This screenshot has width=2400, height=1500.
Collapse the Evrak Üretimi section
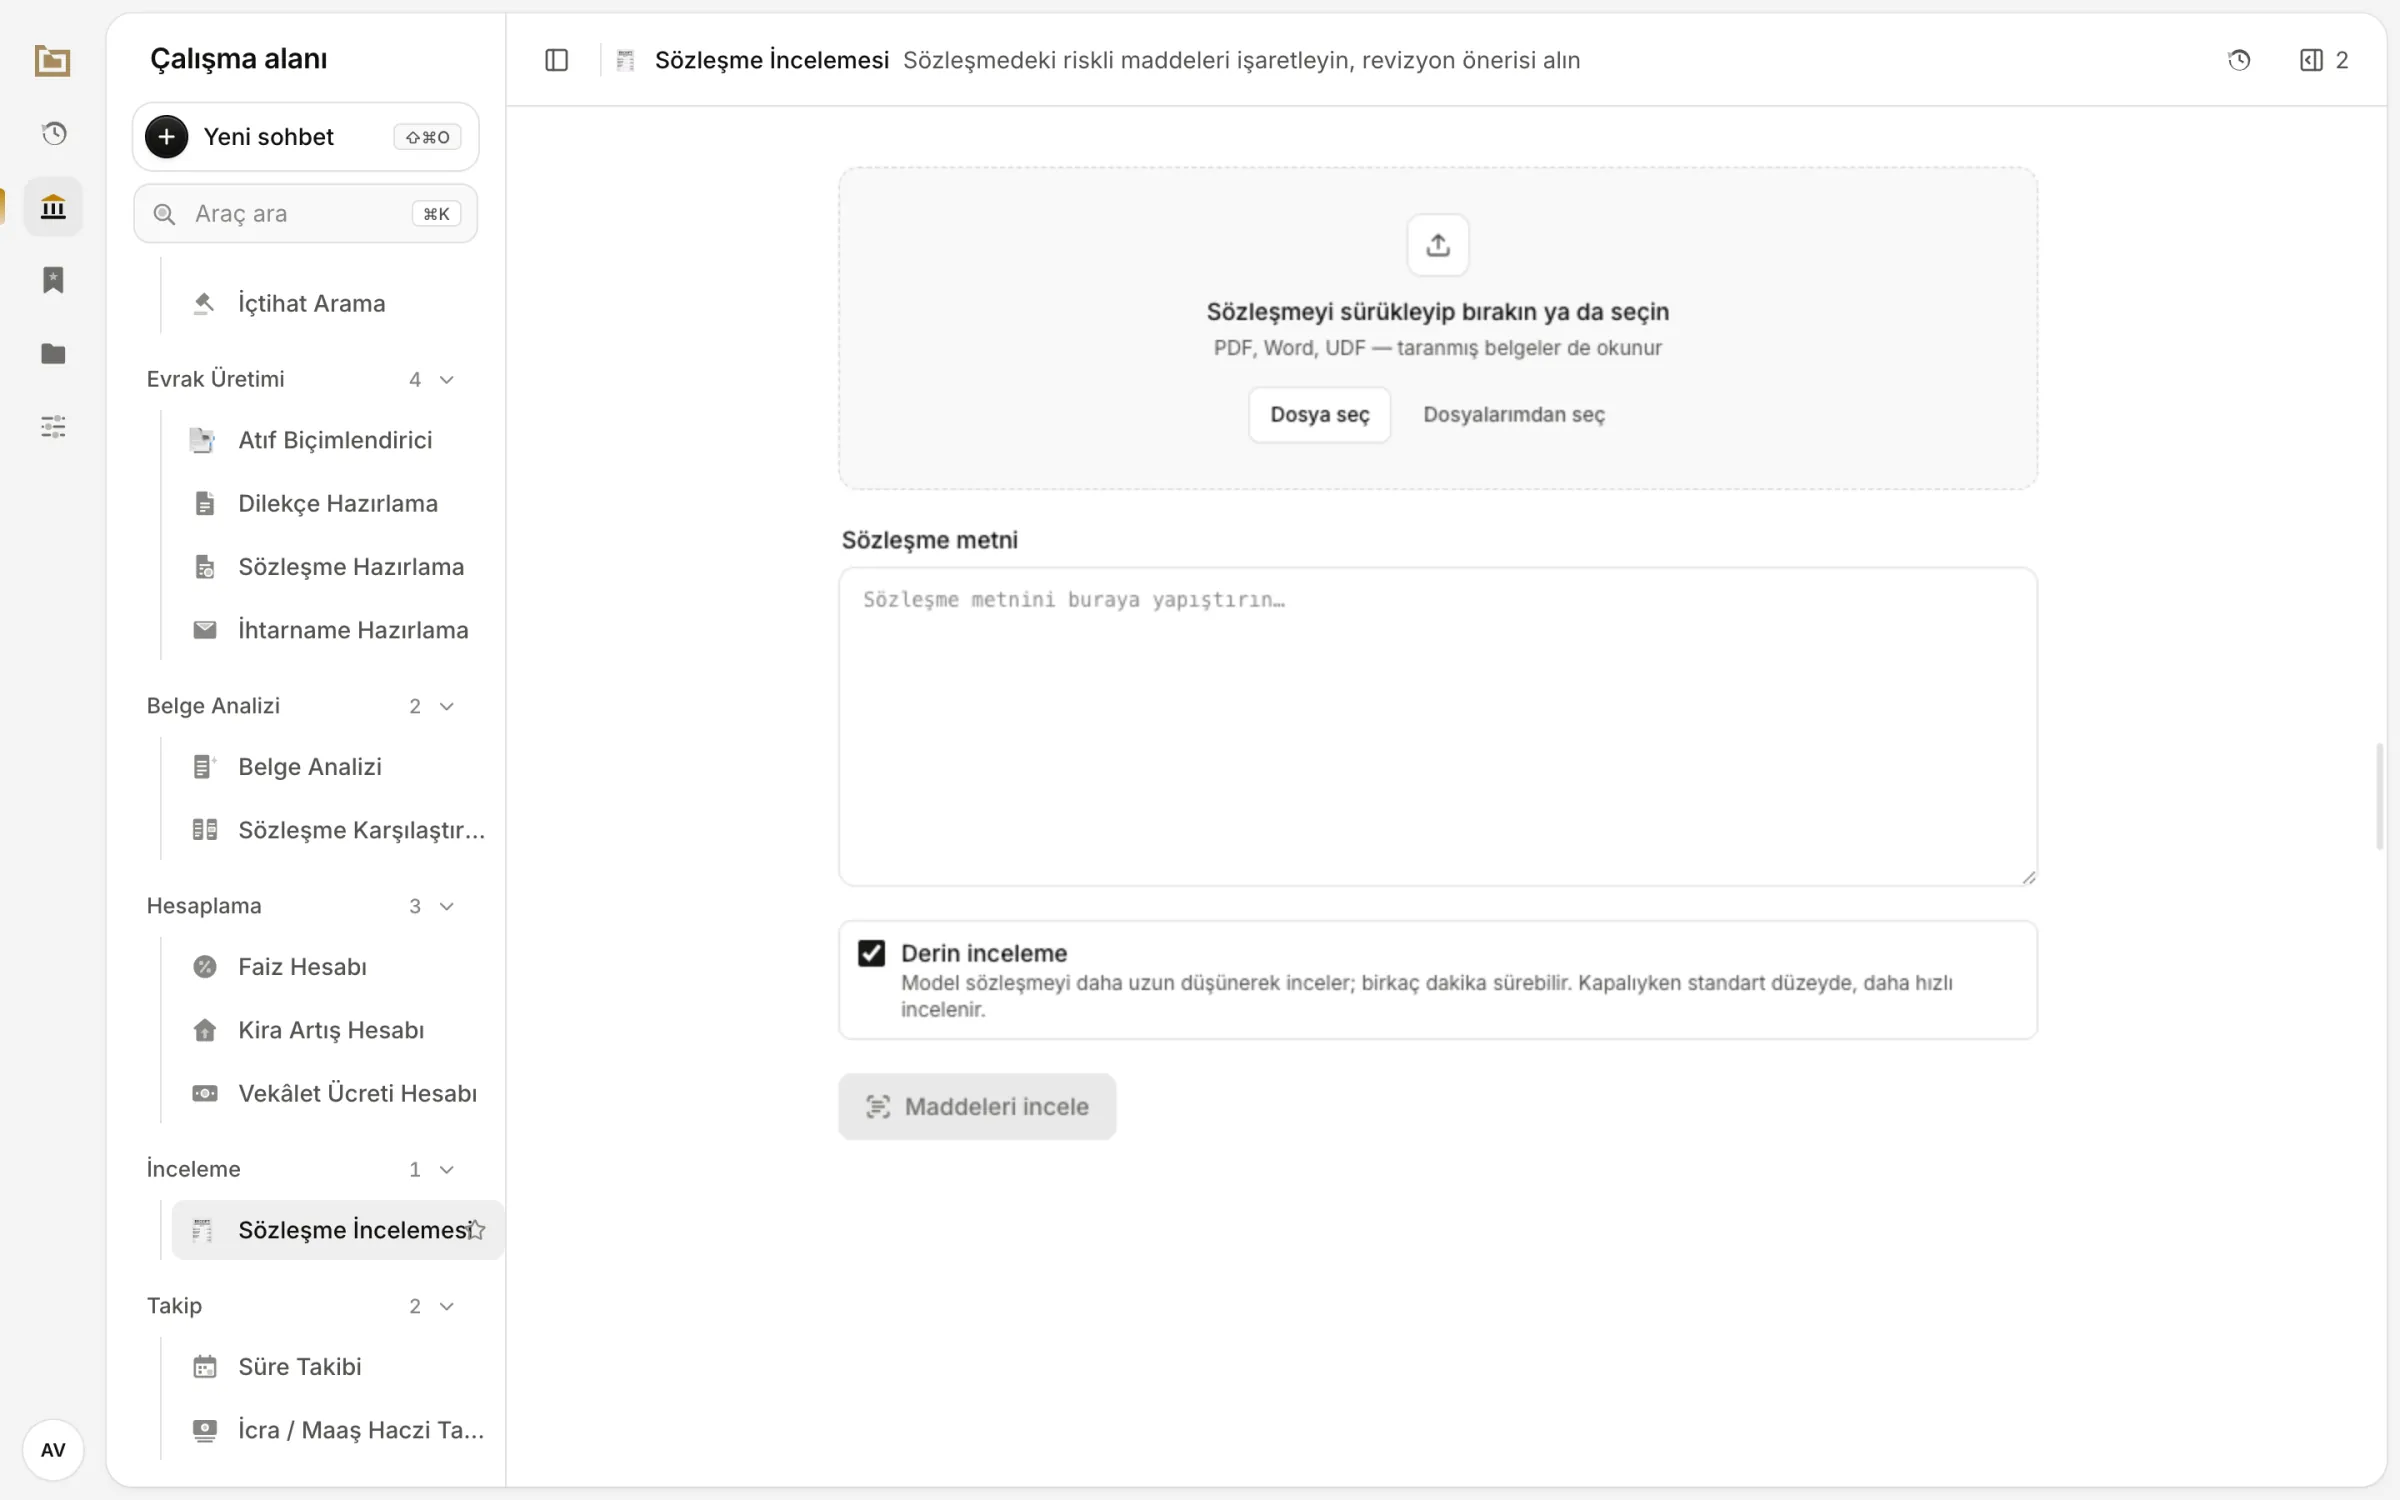447,380
